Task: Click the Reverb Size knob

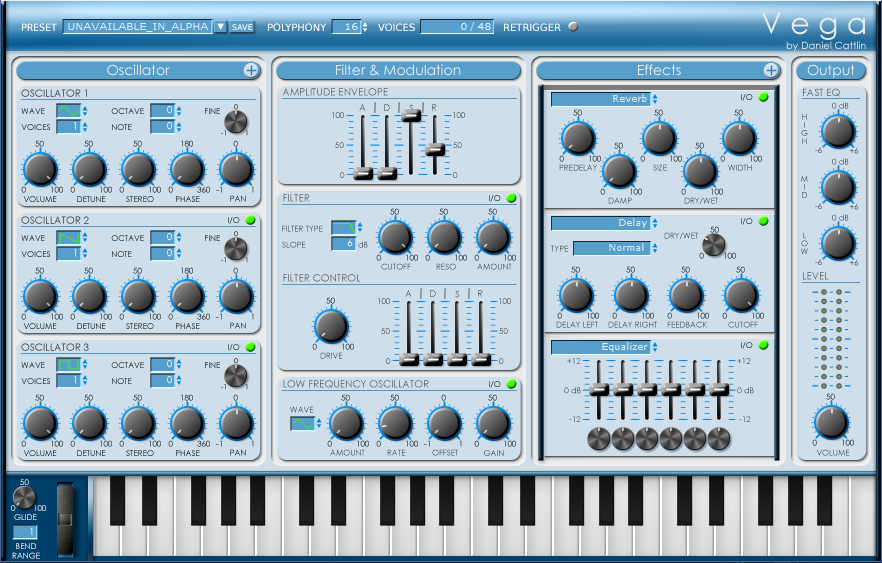Action: 659,138
